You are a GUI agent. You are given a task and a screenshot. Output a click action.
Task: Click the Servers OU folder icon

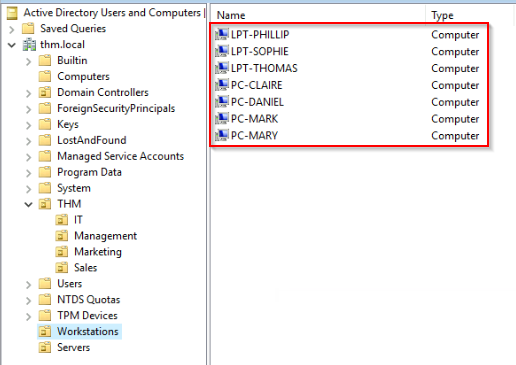pyautogui.click(x=45, y=347)
